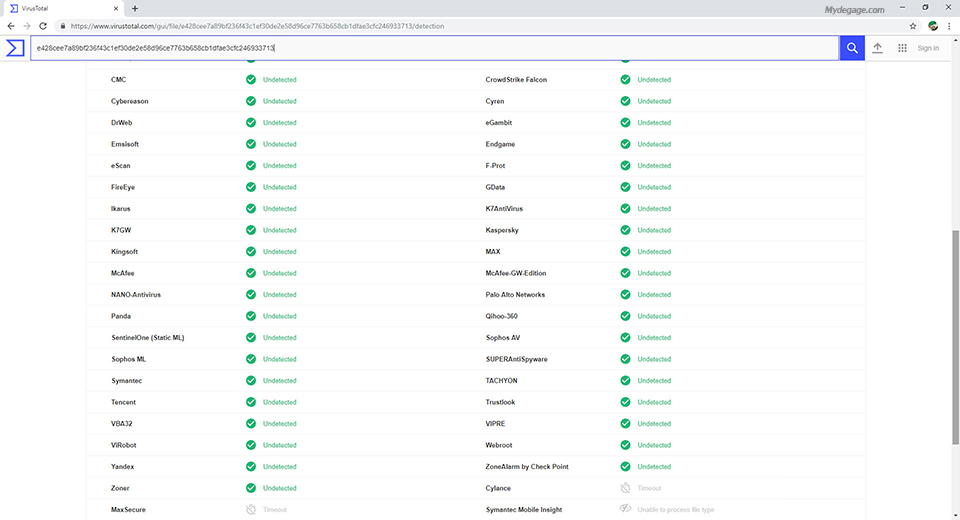Click the blue search magnifier button
Viewport: 960px width, 520px height.
tap(852, 48)
